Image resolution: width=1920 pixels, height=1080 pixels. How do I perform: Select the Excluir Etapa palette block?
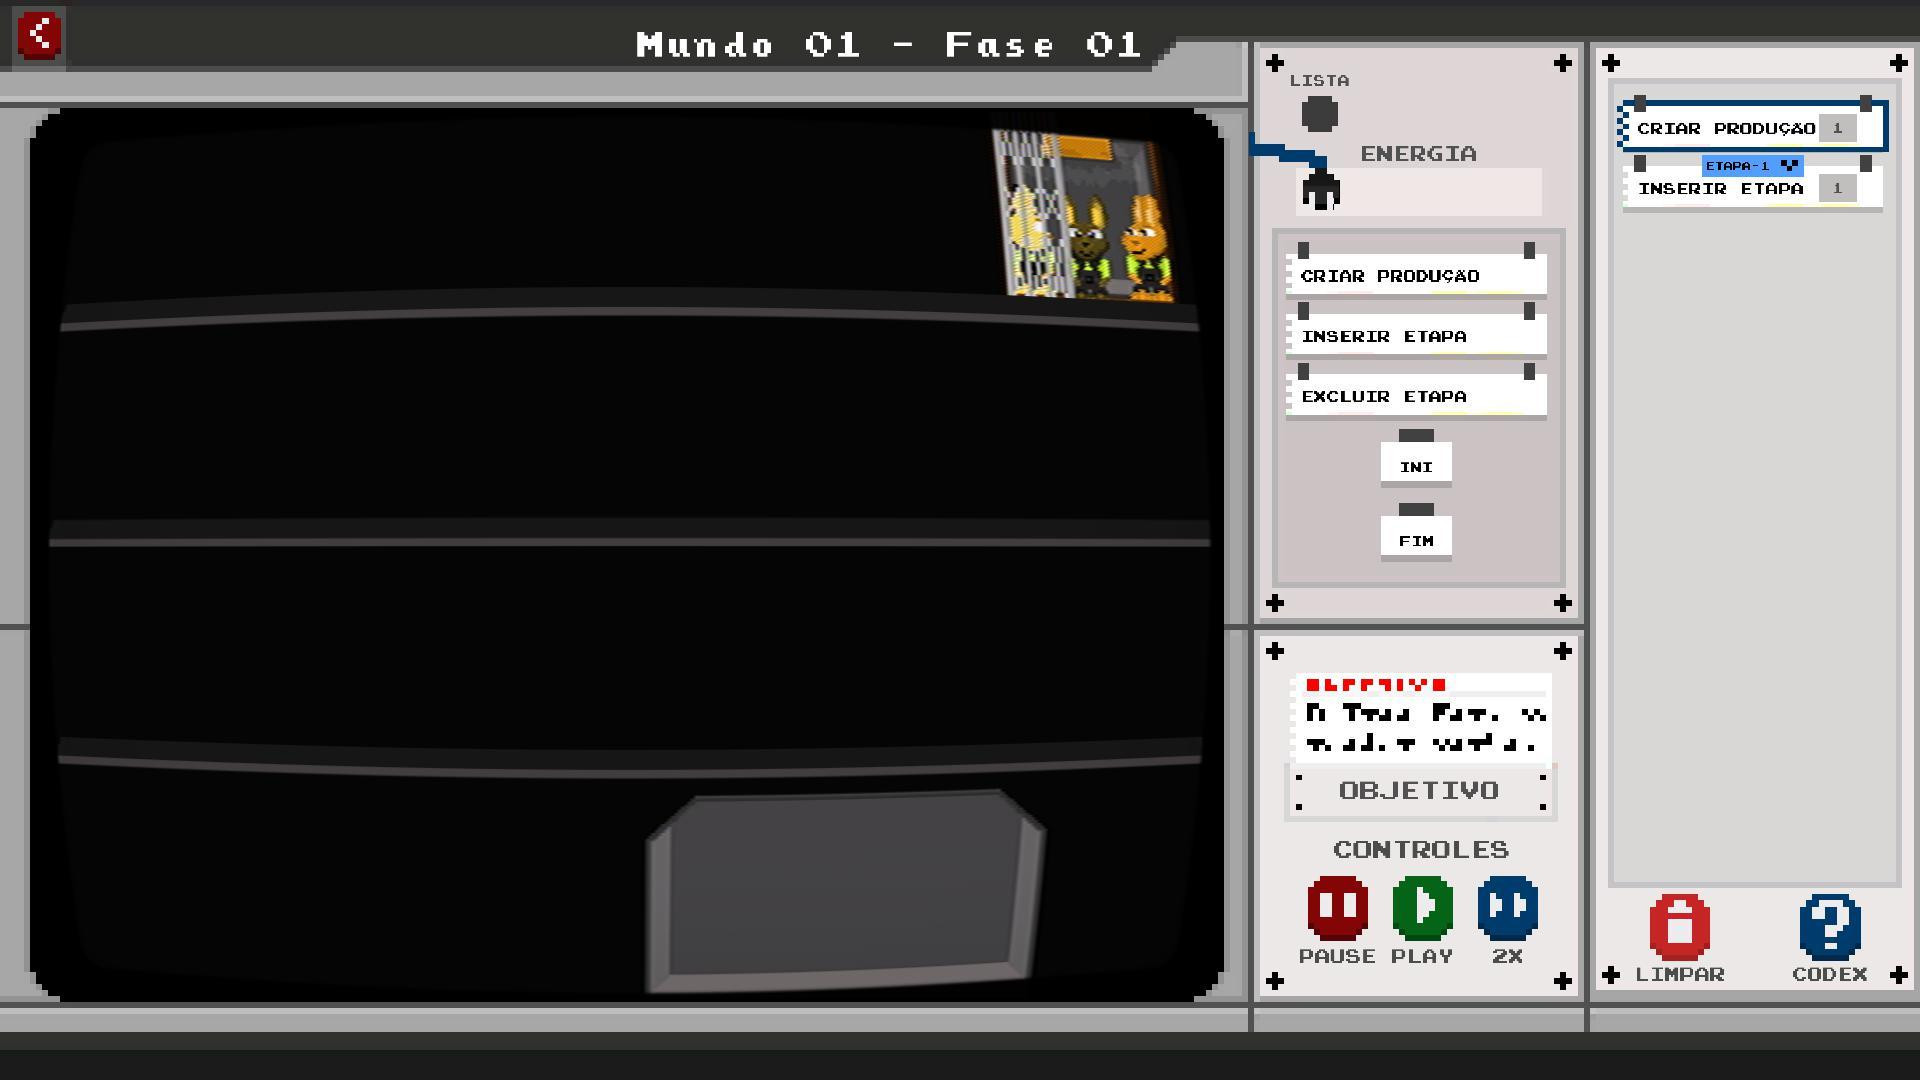pos(1416,396)
